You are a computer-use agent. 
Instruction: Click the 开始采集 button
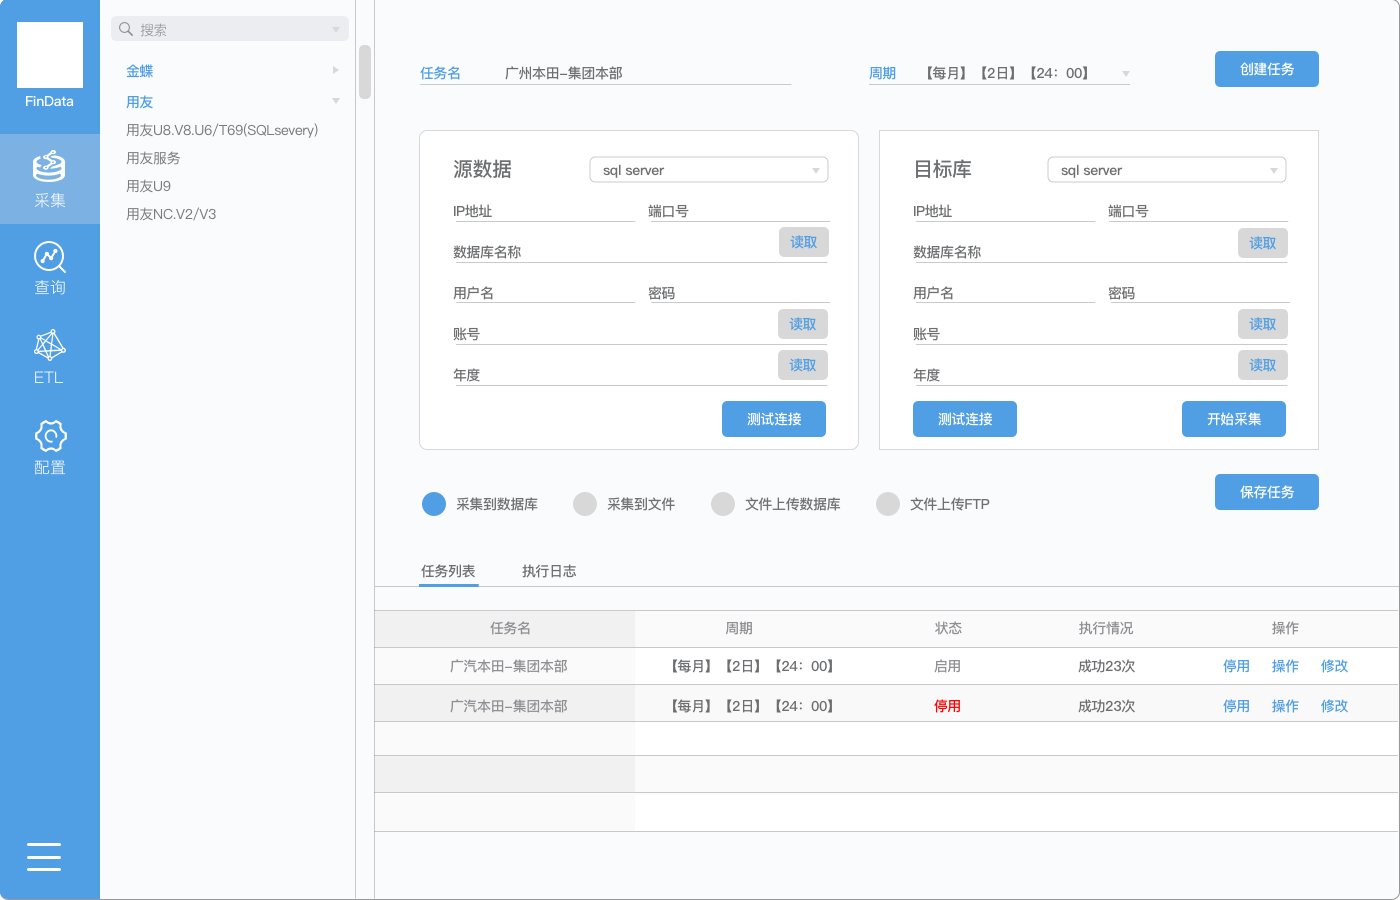(x=1234, y=419)
